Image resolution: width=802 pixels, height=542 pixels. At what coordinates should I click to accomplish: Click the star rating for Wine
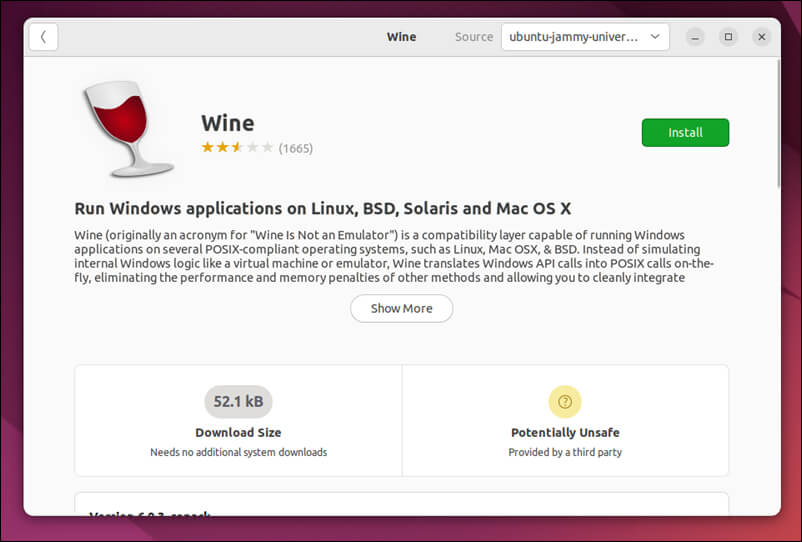pyautogui.click(x=237, y=148)
